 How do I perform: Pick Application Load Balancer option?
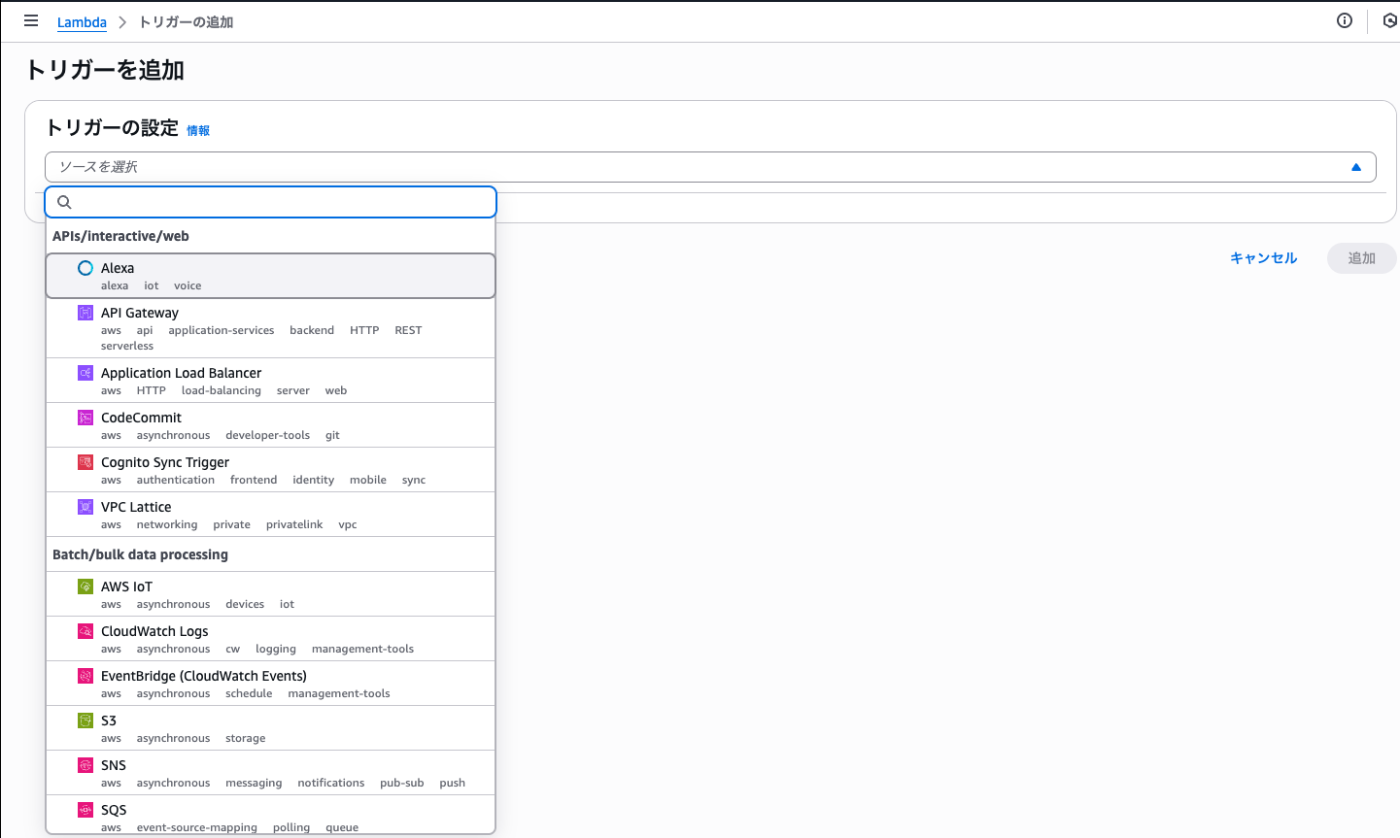click(271, 380)
